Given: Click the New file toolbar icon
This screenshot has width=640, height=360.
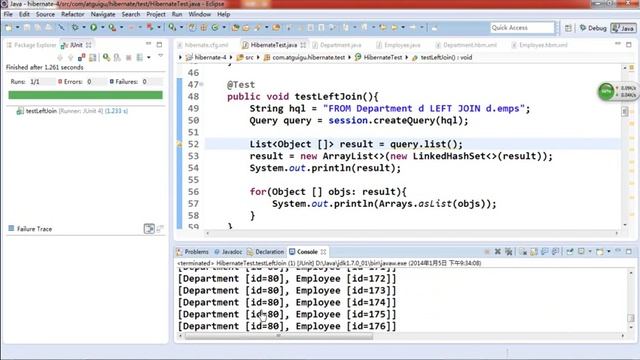Looking at the screenshot, I should 9,27.
